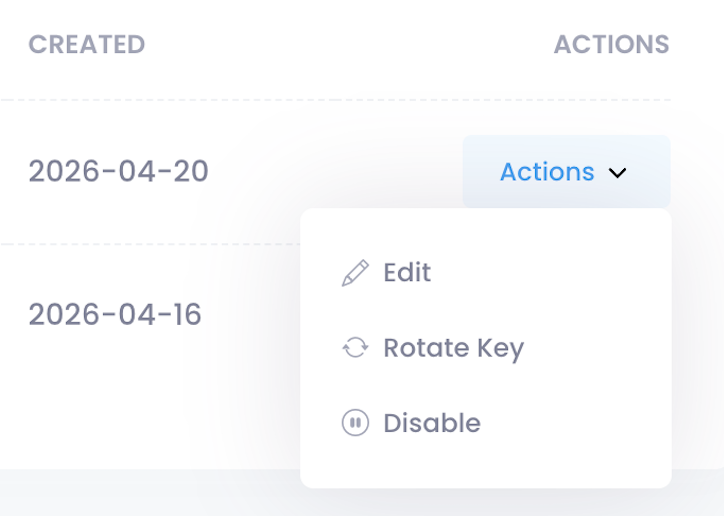Click the circular arrows rotate icon
Image resolution: width=724 pixels, height=516 pixels.
tap(355, 348)
